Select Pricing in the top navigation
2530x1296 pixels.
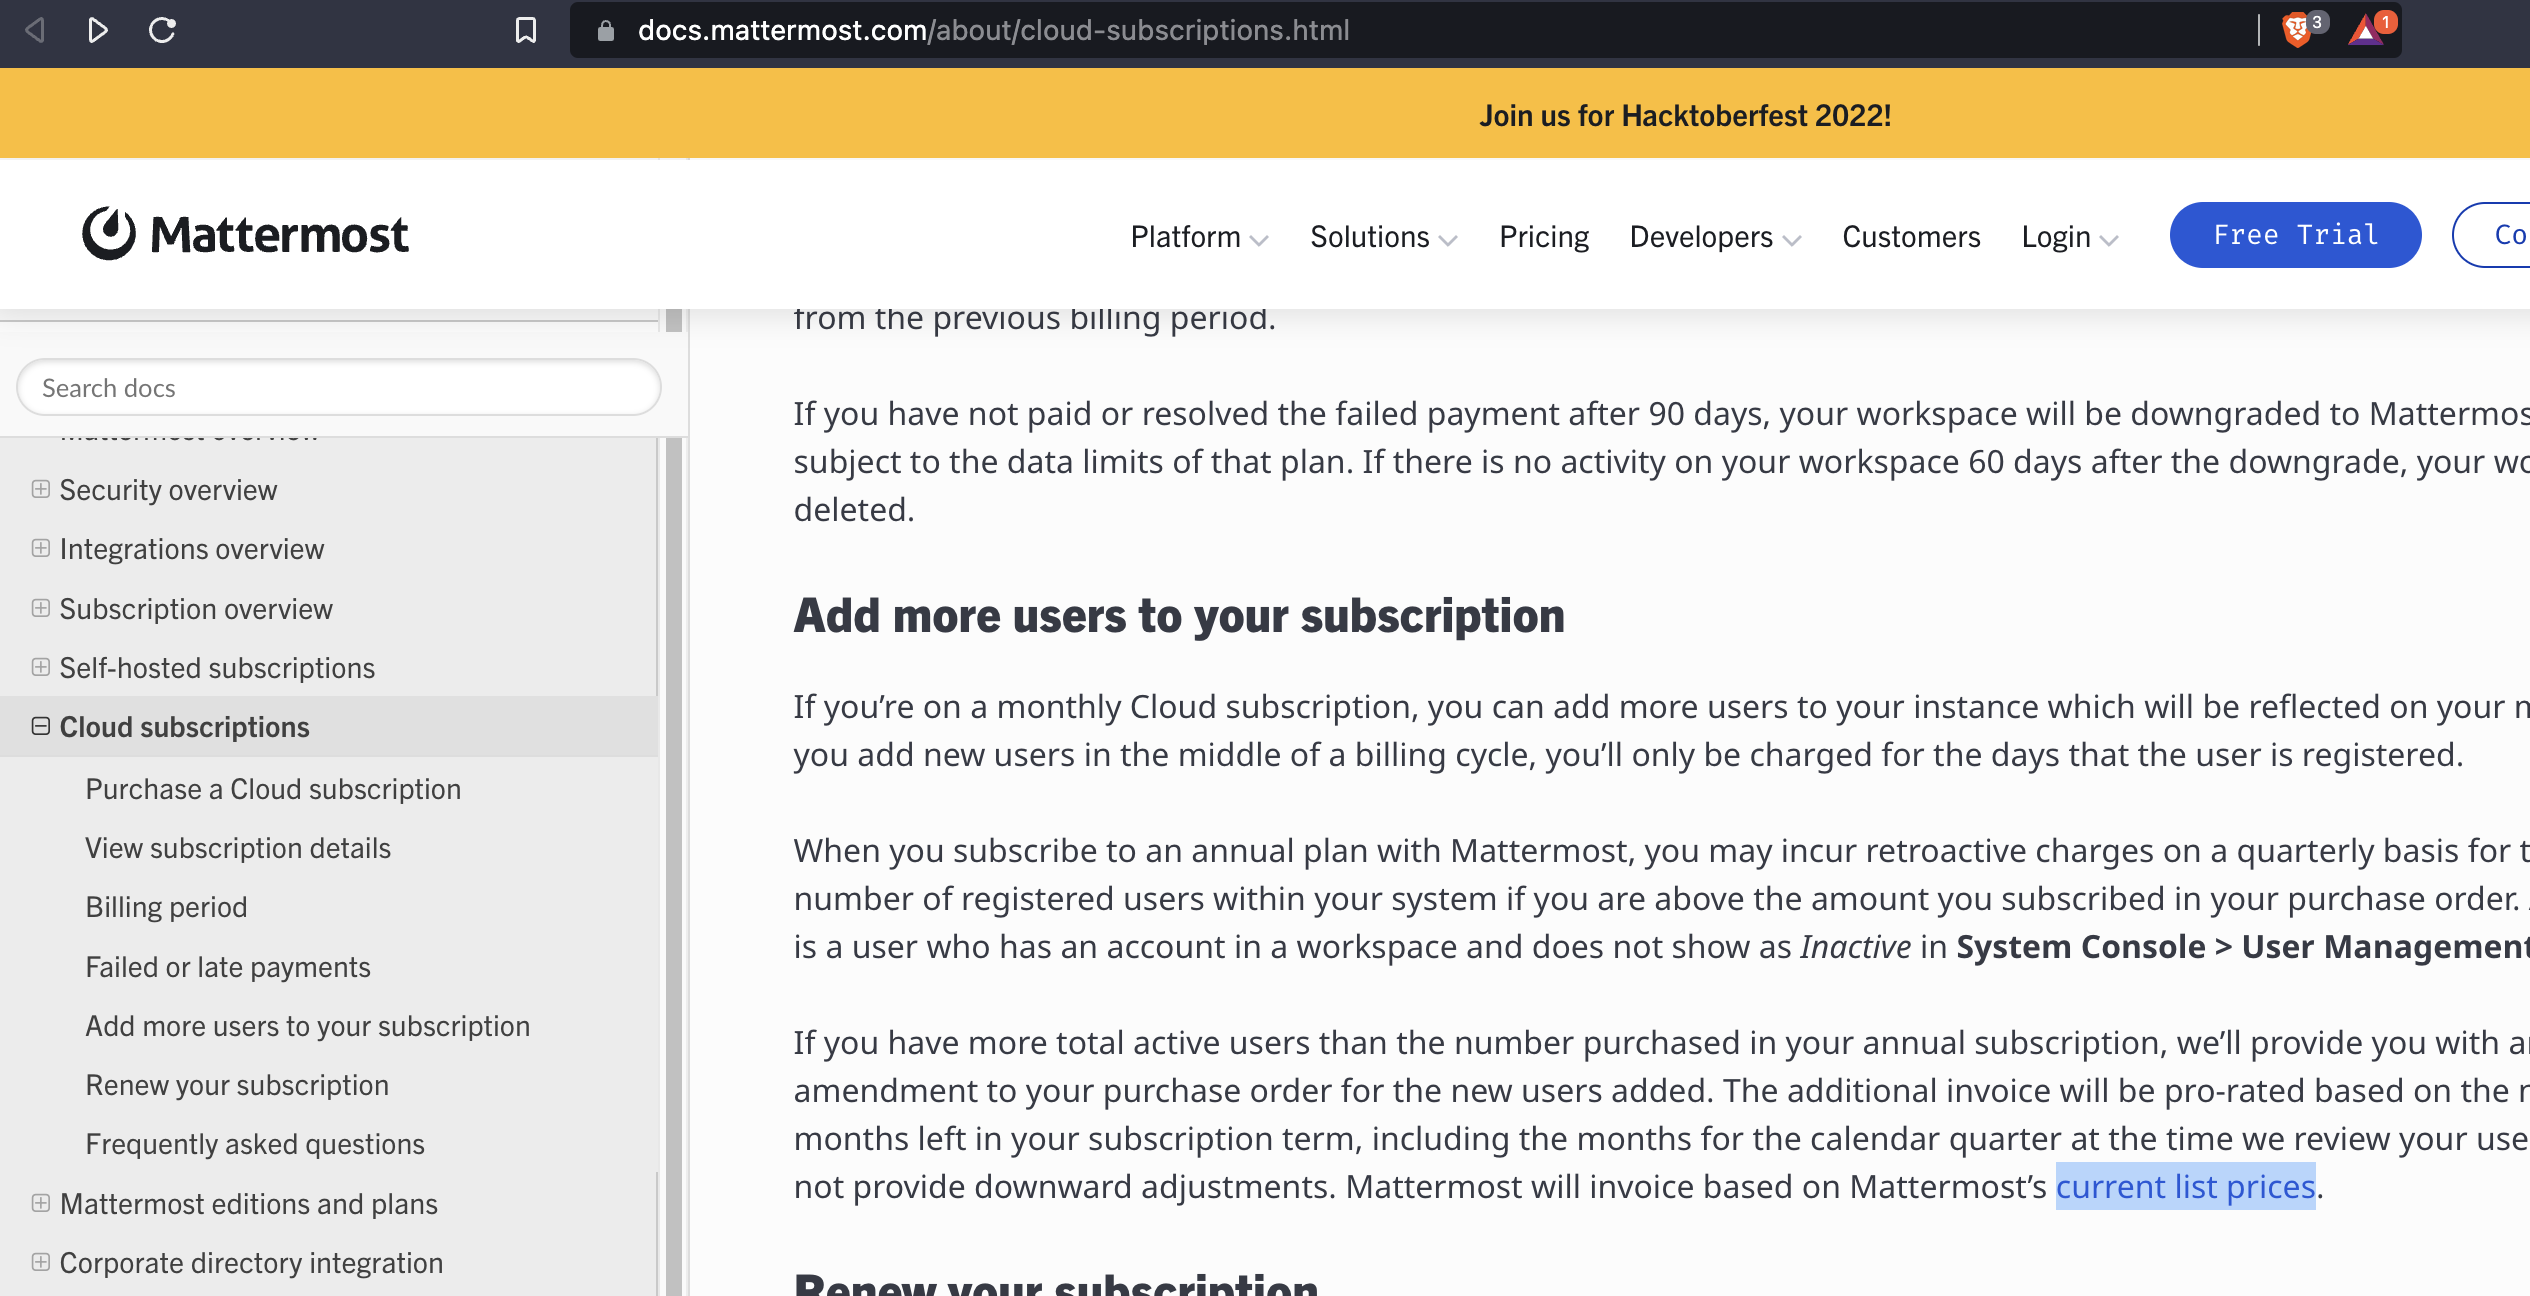(x=1543, y=237)
